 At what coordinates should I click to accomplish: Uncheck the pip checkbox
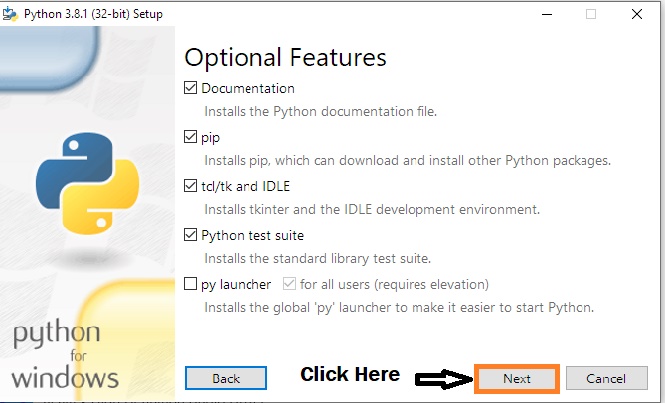tap(190, 137)
